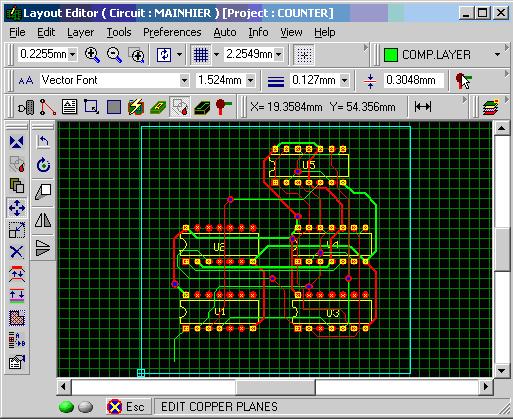Viewport: 513px width, 419px height.
Task: Open the View menu
Action: click(x=291, y=32)
